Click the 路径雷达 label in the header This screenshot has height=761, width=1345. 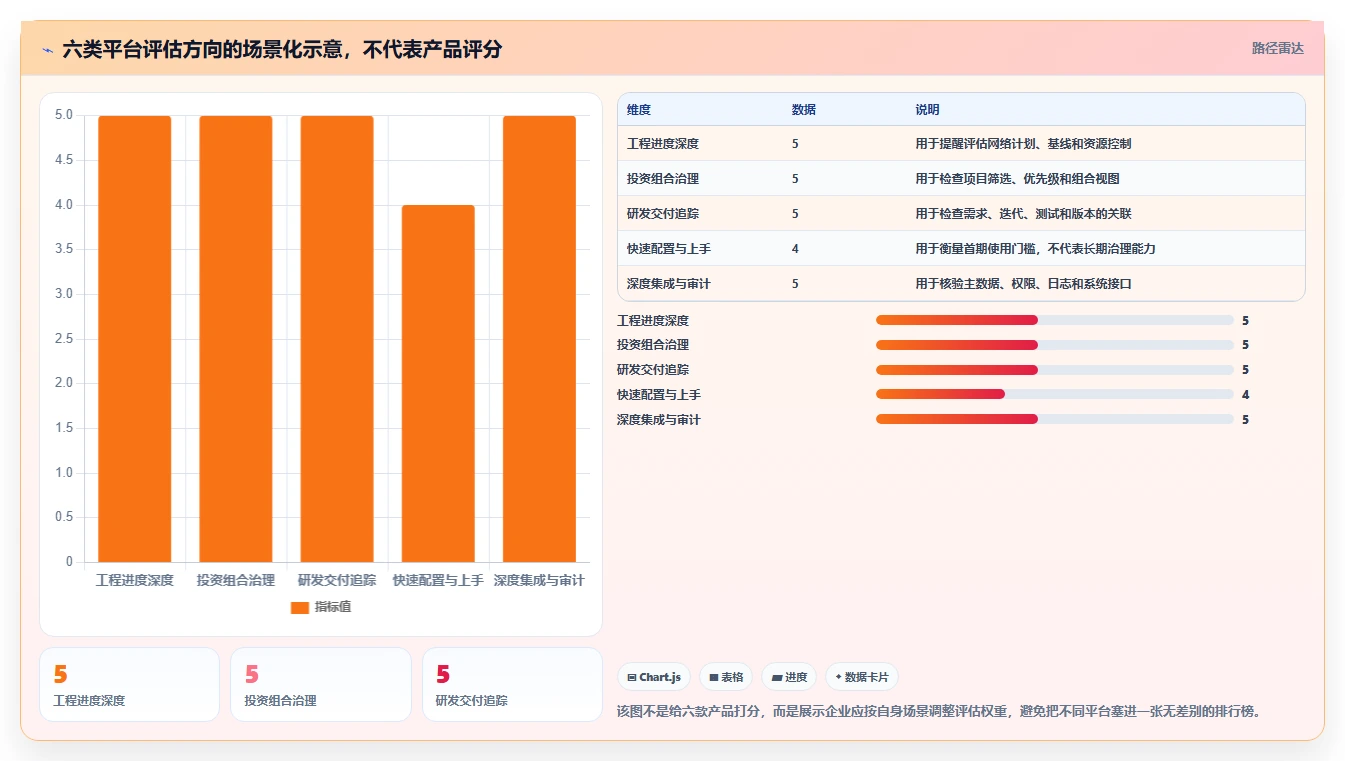coord(1277,48)
